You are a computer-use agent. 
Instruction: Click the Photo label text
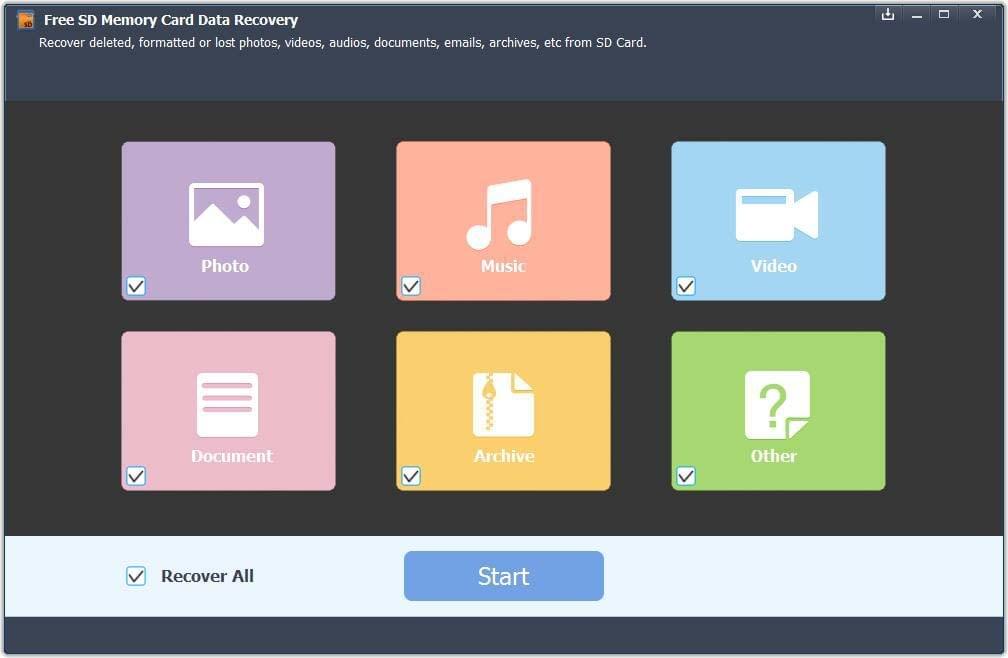coord(225,266)
